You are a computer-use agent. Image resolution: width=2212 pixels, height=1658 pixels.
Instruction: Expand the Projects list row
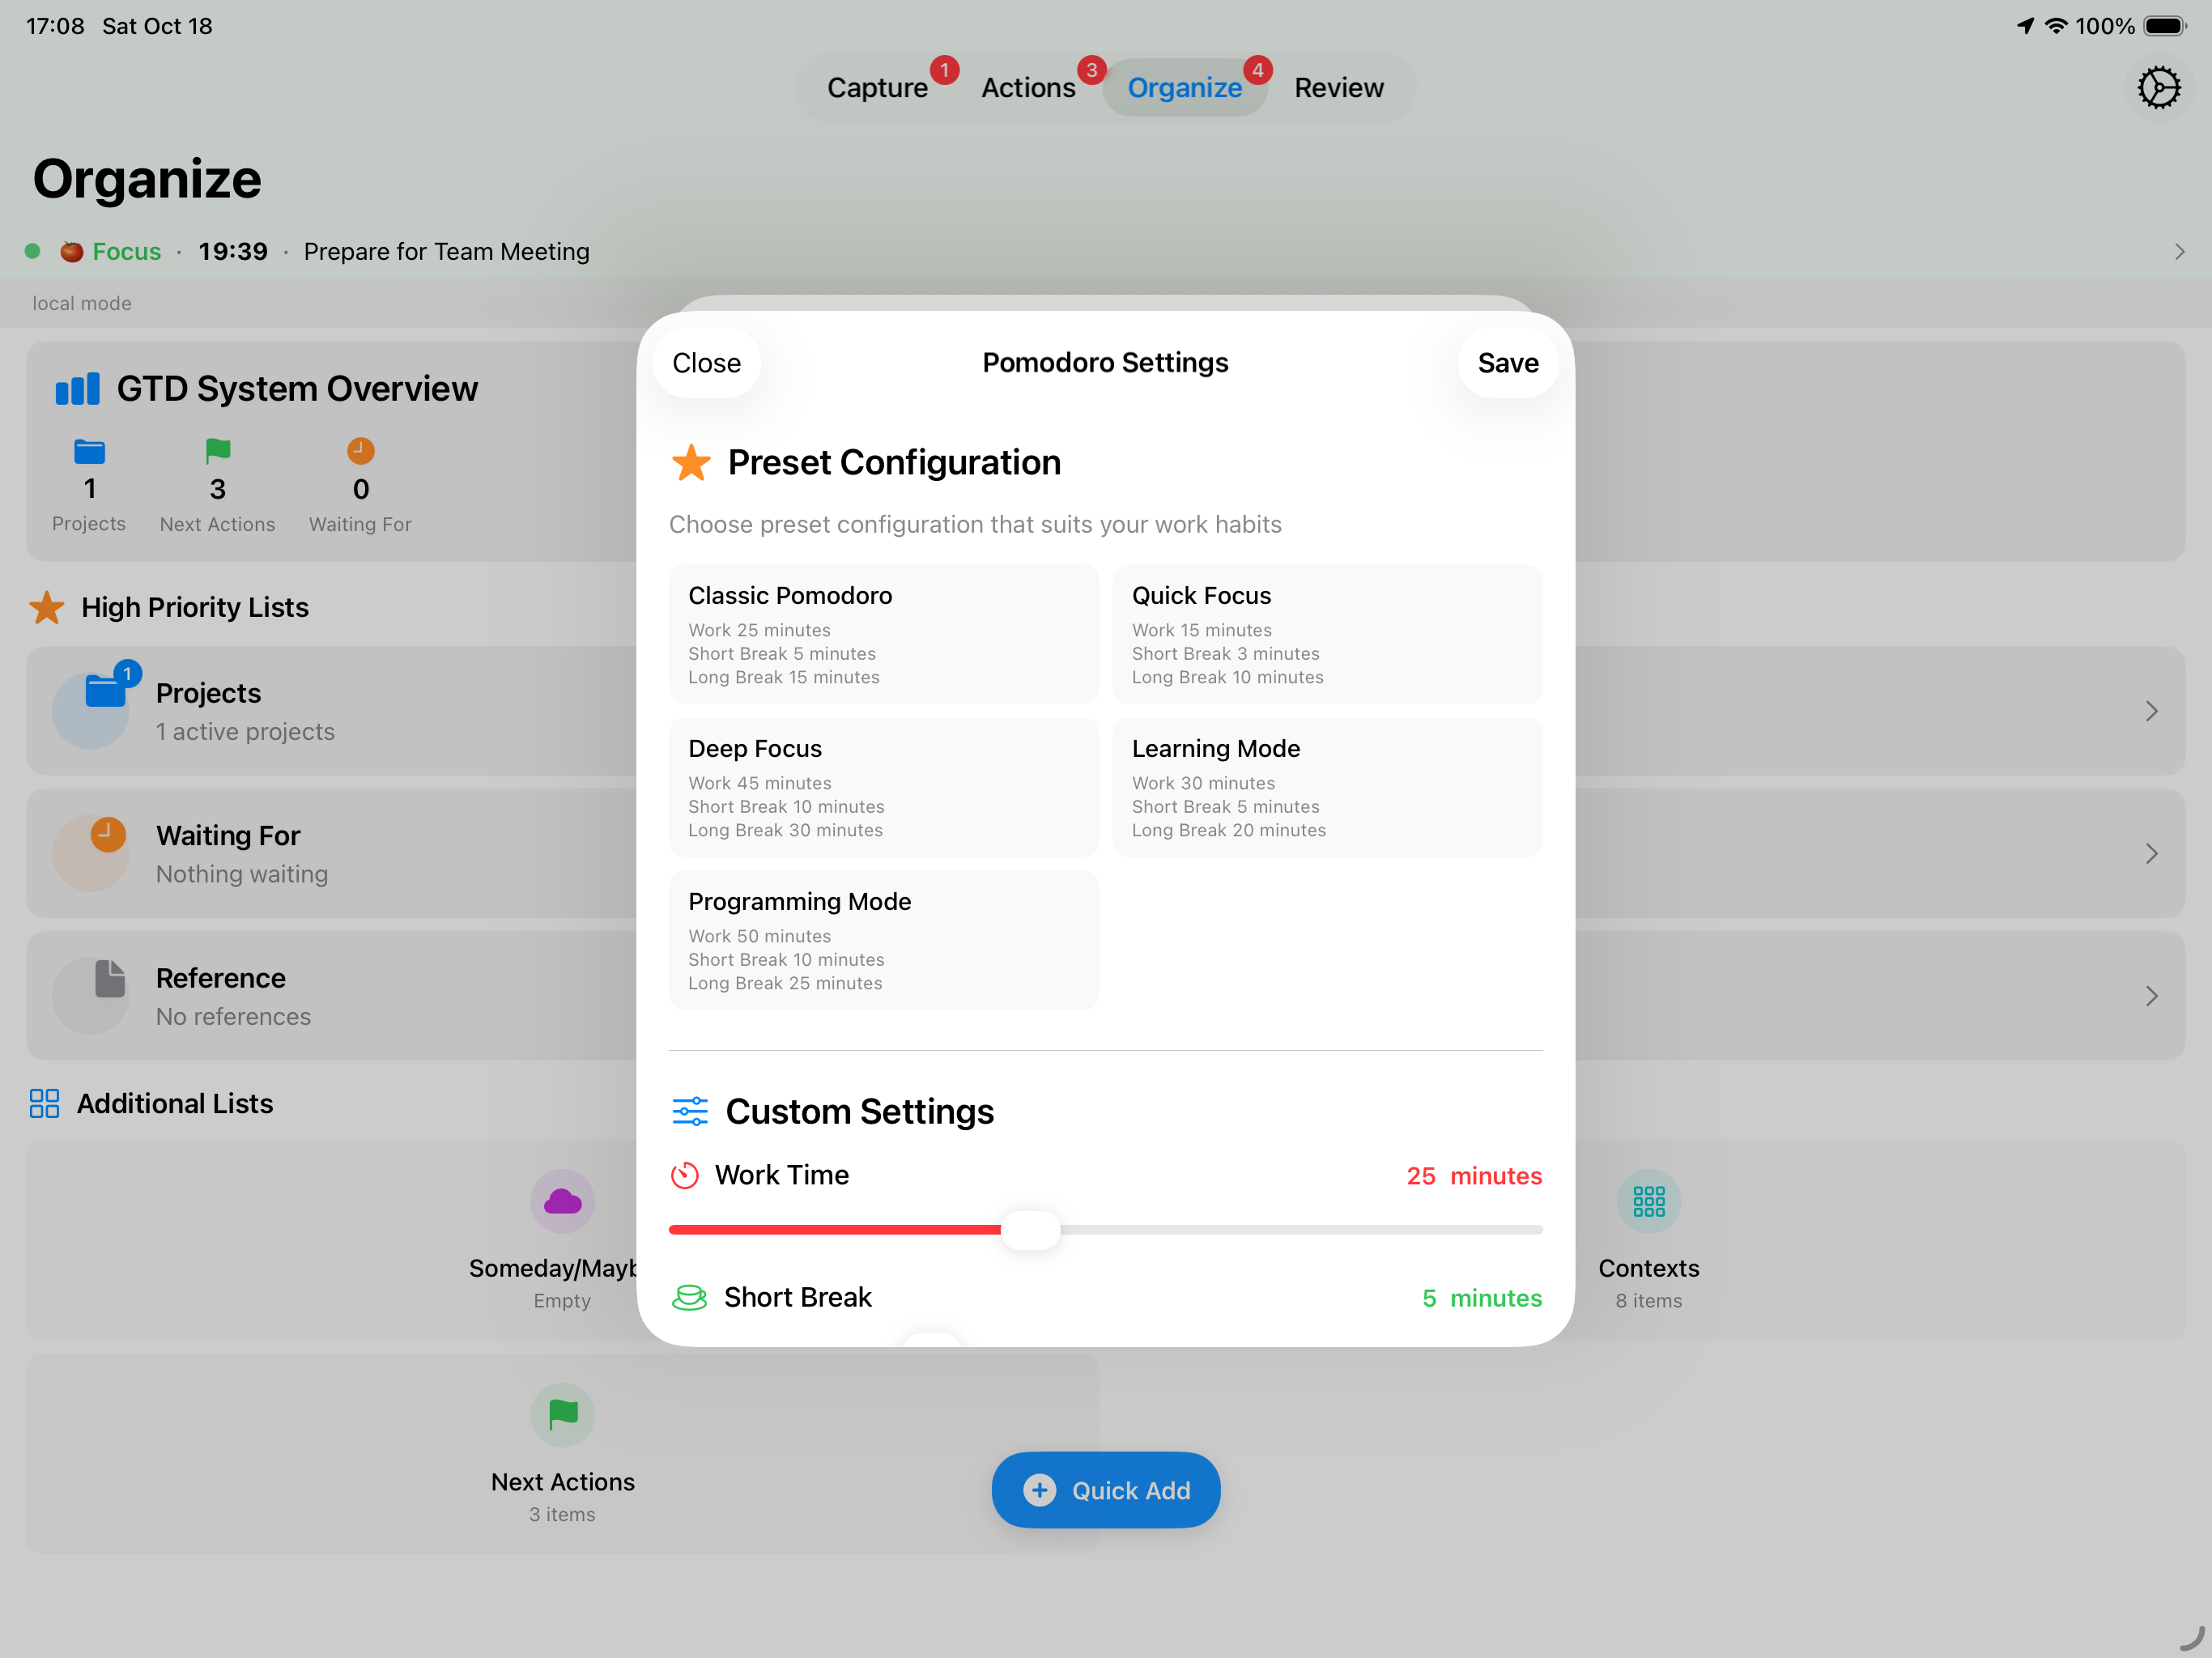pyautogui.click(x=2153, y=711)
